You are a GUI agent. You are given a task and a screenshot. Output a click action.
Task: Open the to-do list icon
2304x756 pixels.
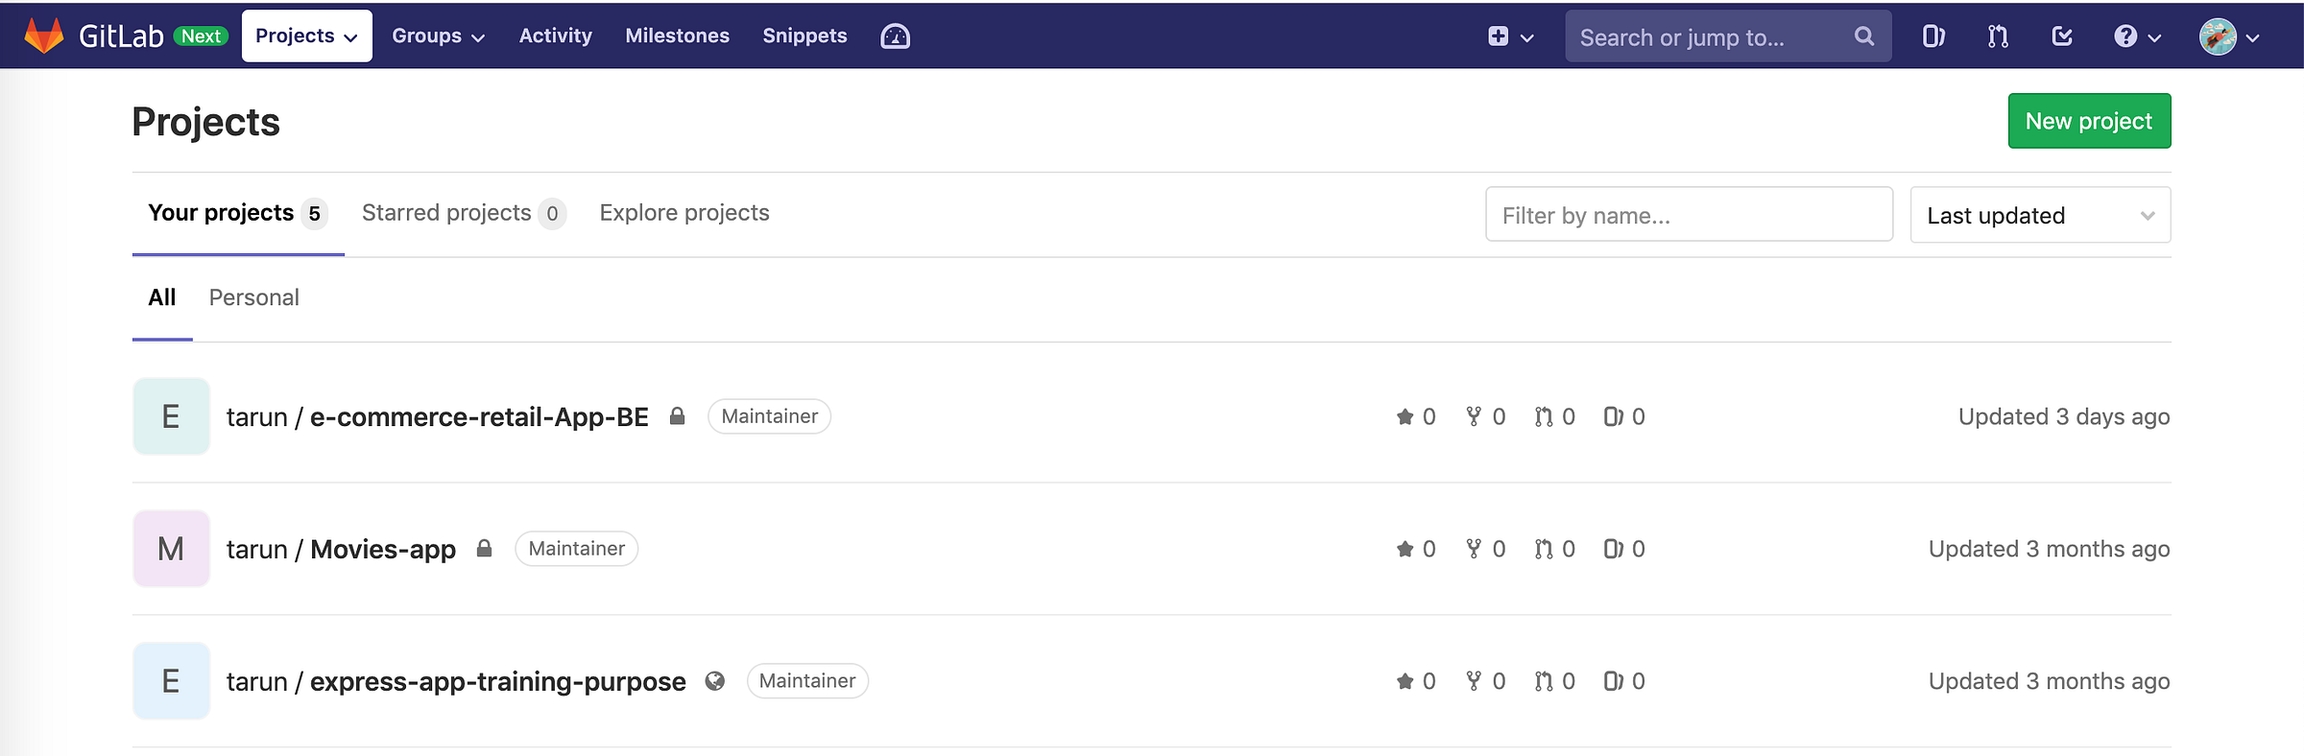click(2061, 37)
